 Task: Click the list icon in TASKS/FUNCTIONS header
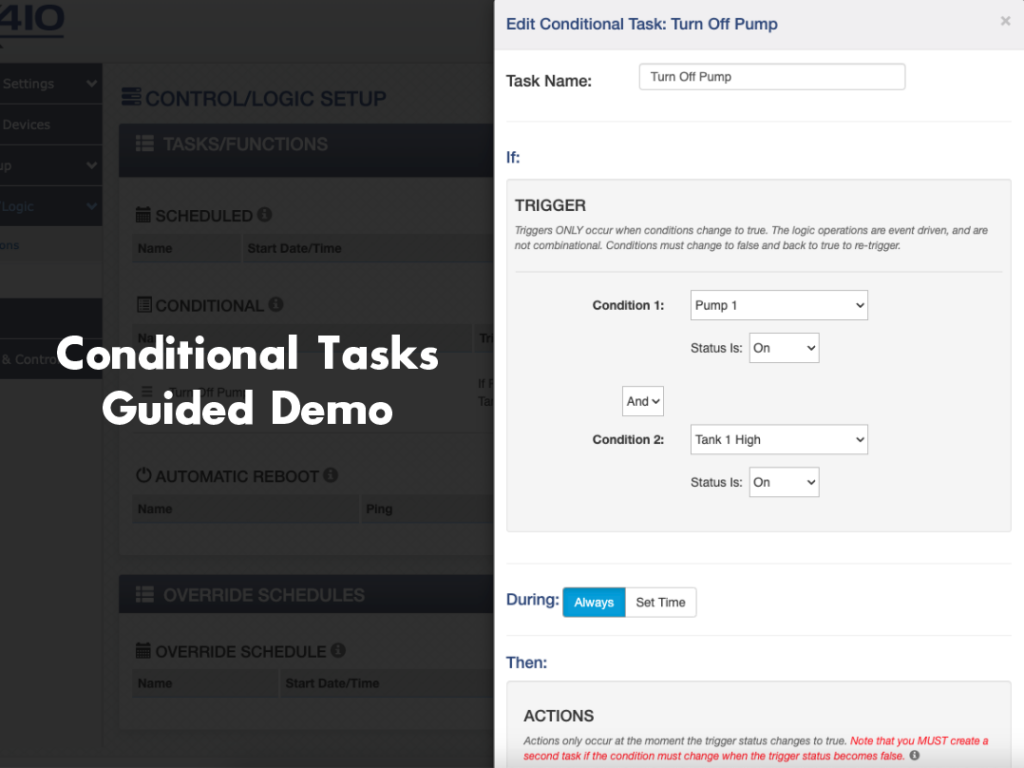click(x=145, y=144)
